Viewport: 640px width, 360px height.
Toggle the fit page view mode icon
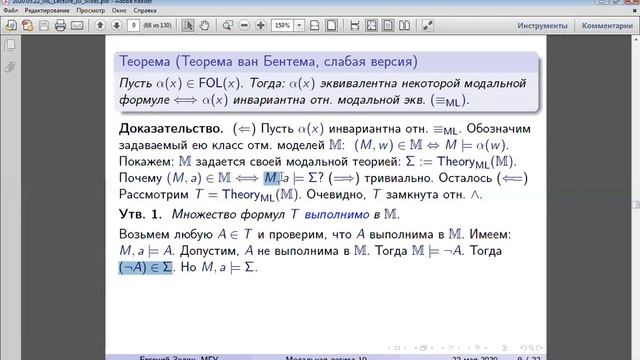pos(371,26)
